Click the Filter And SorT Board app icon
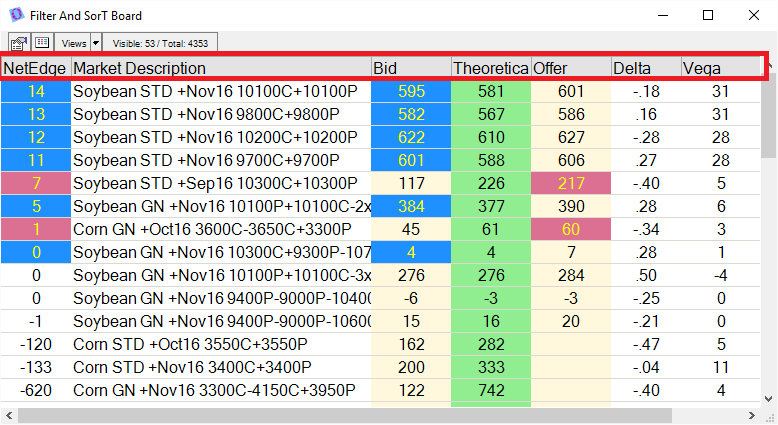The image size is (778, 425). click(x=15, y=15)
